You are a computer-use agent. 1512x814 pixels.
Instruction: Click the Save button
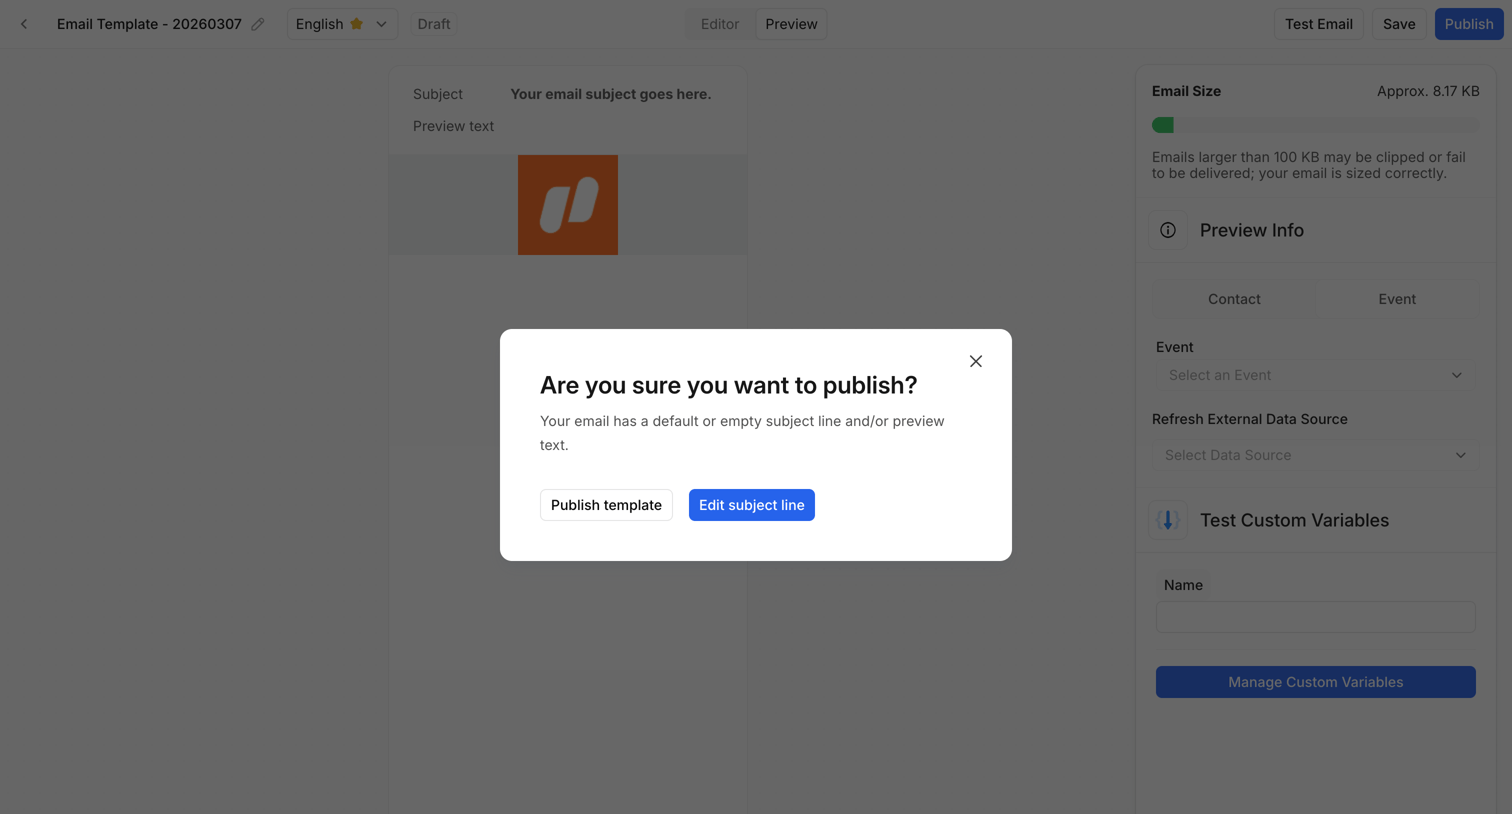tap(1399, 24)
